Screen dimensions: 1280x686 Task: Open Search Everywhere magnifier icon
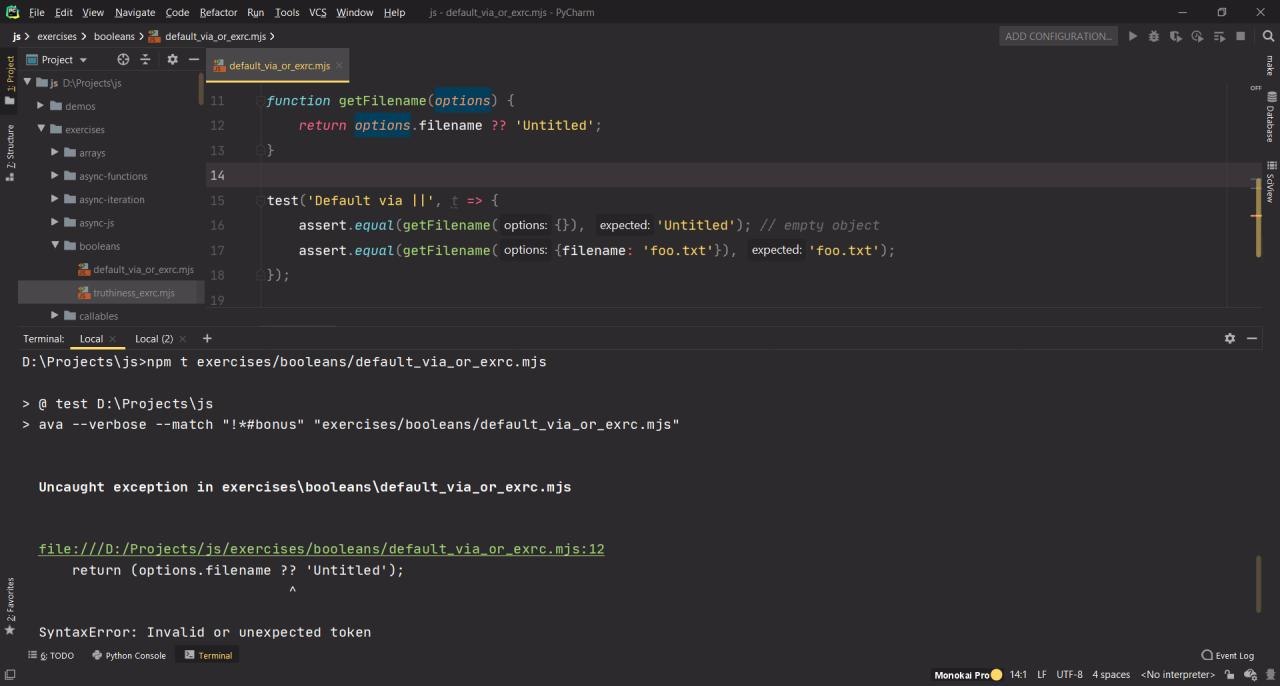(x=1269, y=36)
